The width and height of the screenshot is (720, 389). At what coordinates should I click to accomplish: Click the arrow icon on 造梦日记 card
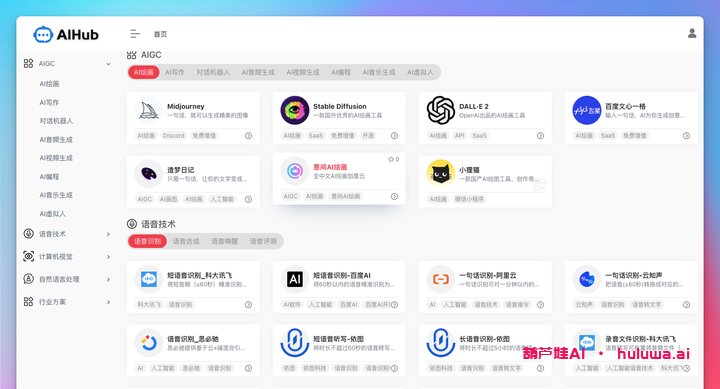(x=248, y=199)
